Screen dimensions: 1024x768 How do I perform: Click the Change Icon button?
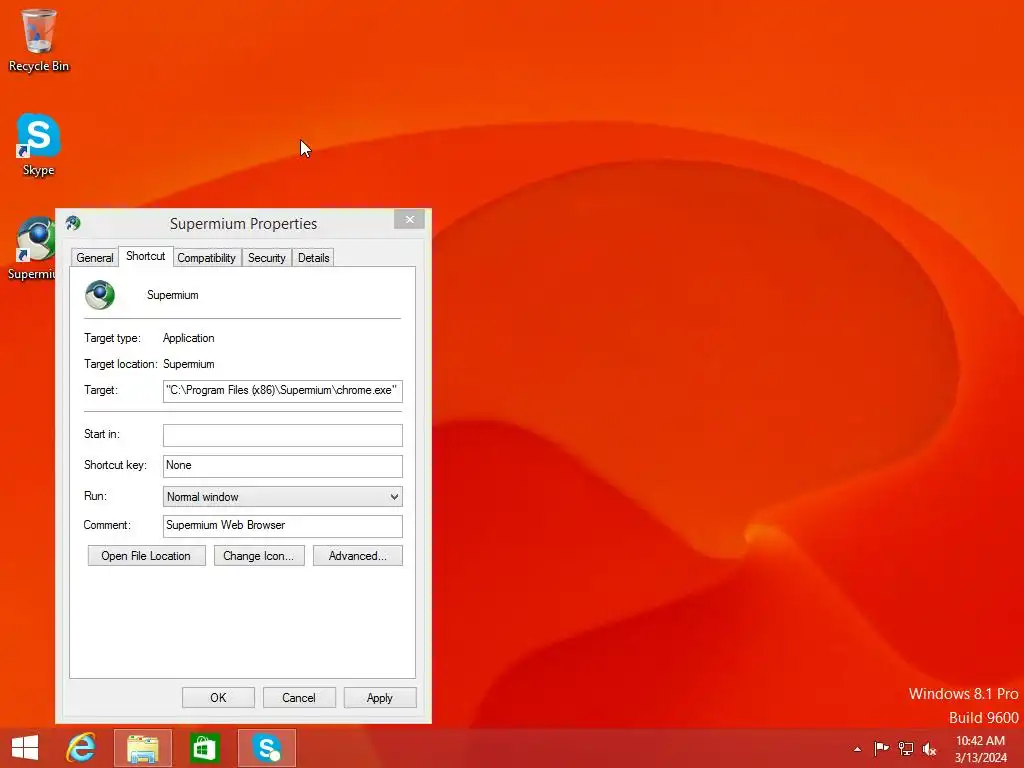[x=259, y=556]
